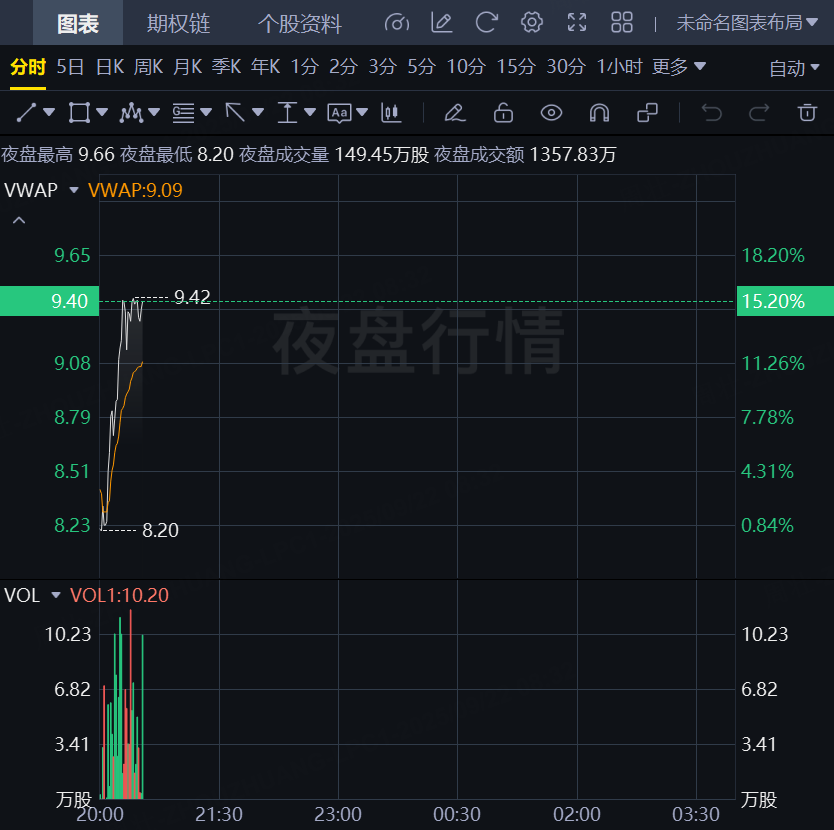This screenshot has width=834, height=830.
Task: Select the 5日 timeframe
Action: click(x=70, y=67)
